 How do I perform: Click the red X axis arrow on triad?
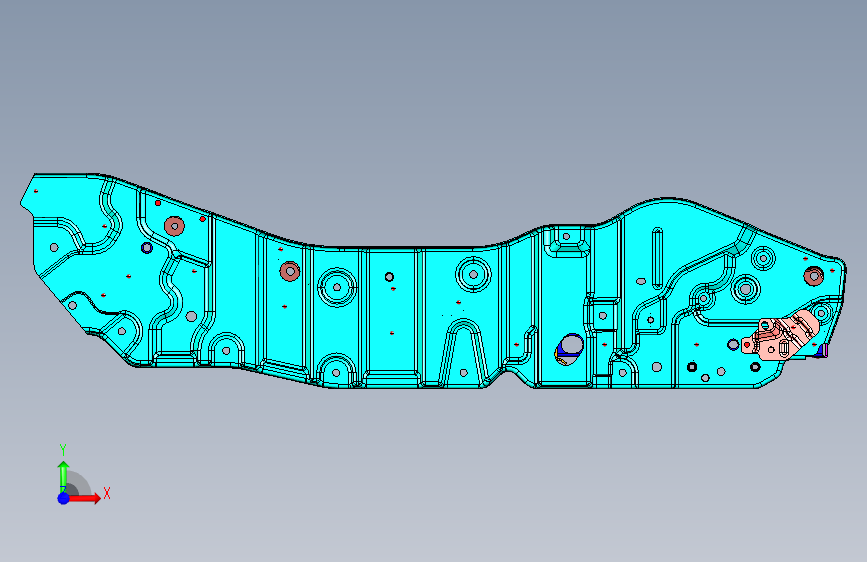84,498
